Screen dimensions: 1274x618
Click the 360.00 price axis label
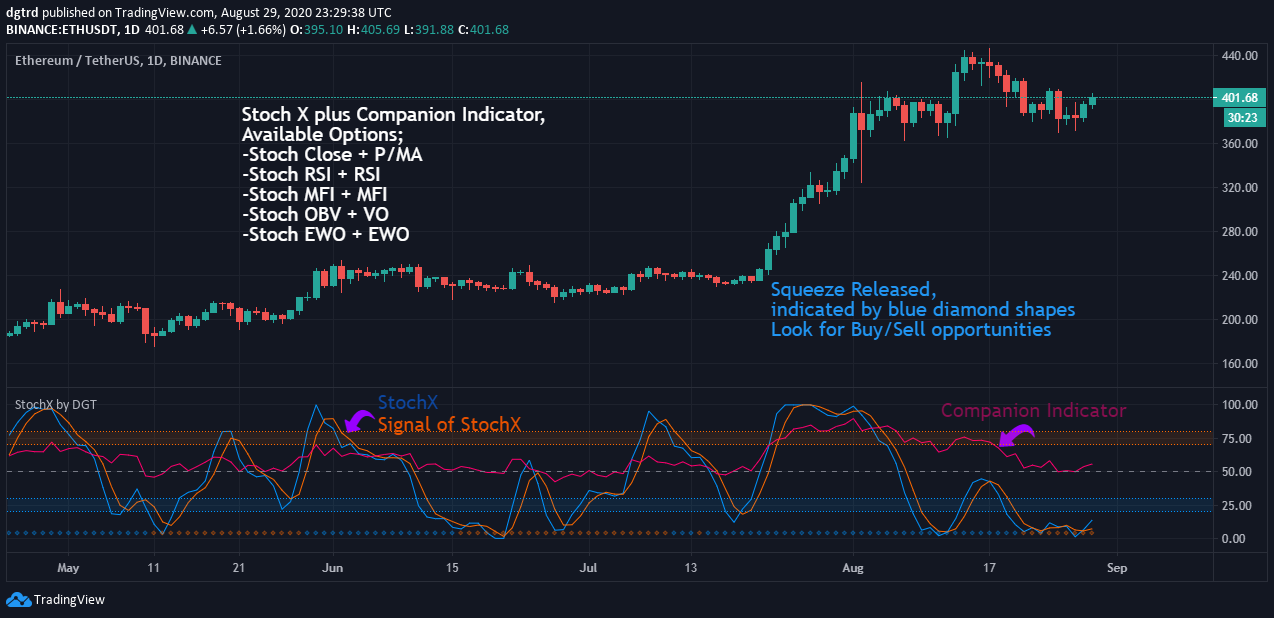pyautogui.click(x=1239, y=144)
